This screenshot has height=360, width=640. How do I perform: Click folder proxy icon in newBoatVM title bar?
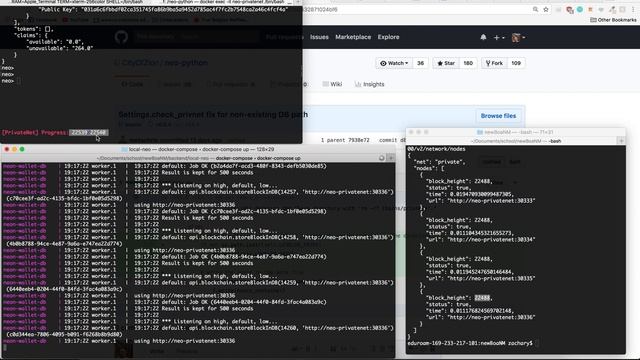coord(480,132)
